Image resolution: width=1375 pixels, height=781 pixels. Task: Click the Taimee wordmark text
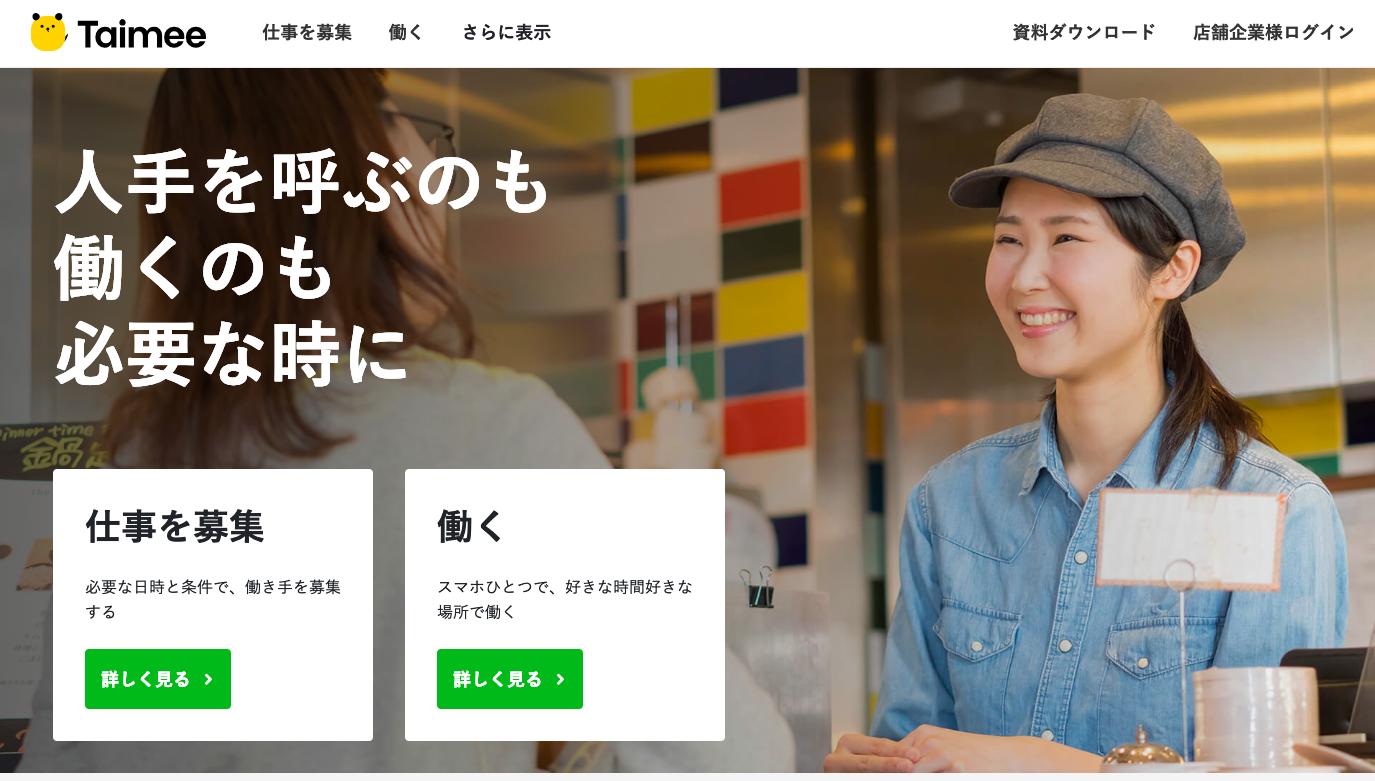point(142,35)
